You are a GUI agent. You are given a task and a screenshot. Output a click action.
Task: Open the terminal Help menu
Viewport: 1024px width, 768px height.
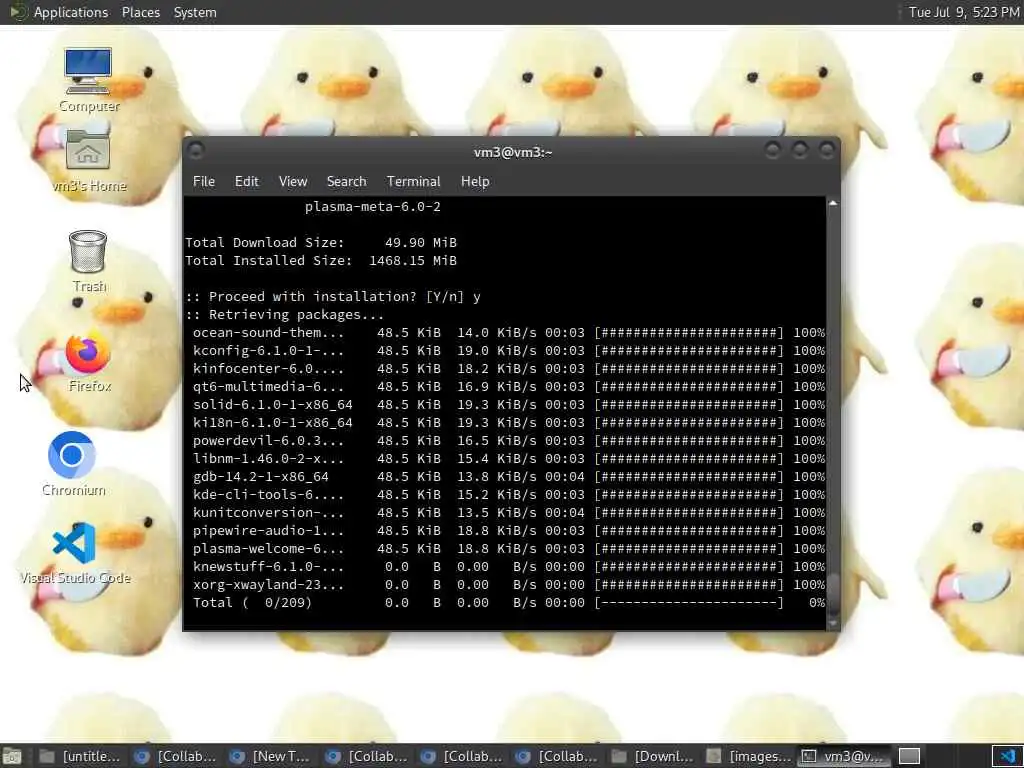(475, 182)
